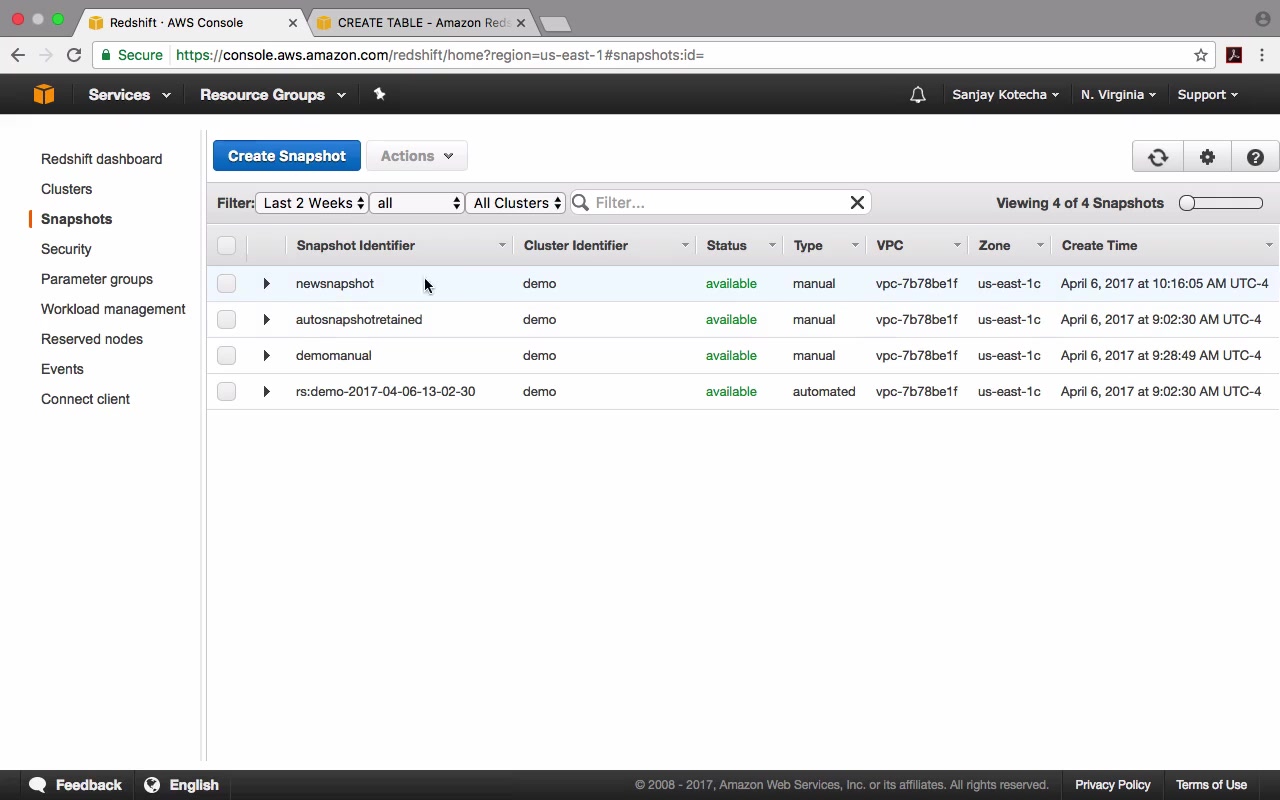Image resolution: width=1280 pixels, height=800 pixels.
Task: Sort by Create Time column
Action: (x=1166, y=246)
